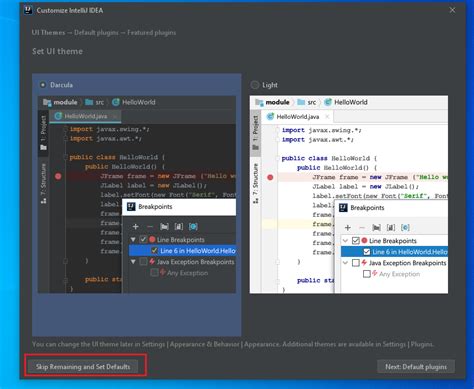The width and height of the screenshot is (474, 389).
Task: Click Java Exception lightning icon in Light preview
Action: [x=364, y=262]
